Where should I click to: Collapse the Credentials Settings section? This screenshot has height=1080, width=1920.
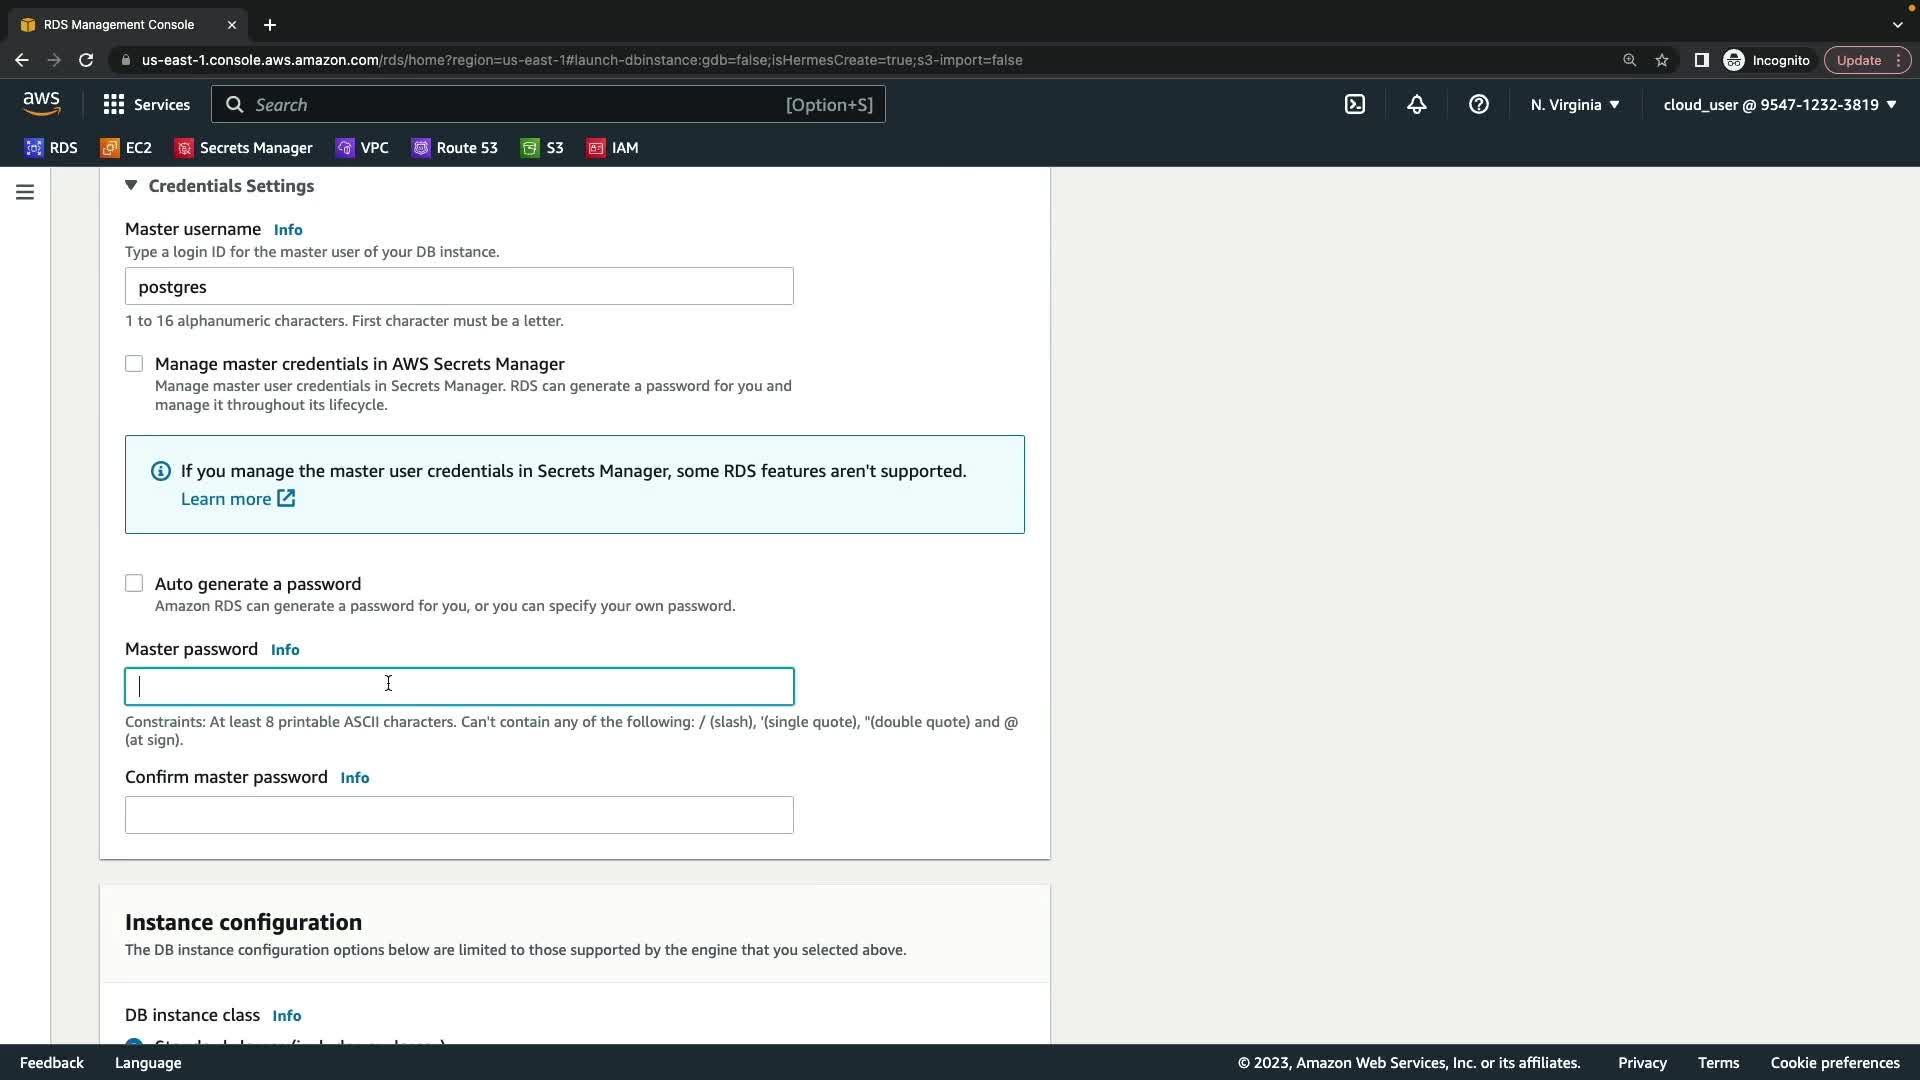[x=131, y=186]
